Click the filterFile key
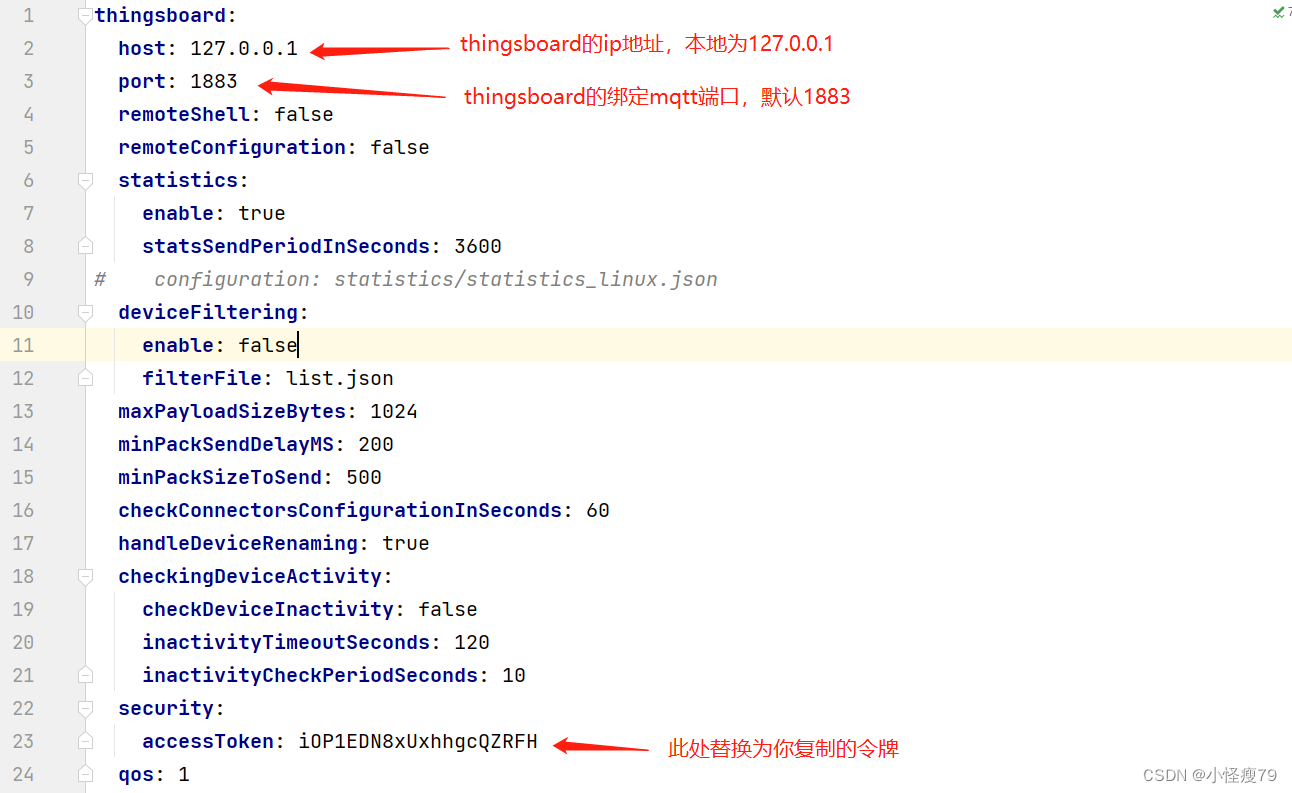 202,379
